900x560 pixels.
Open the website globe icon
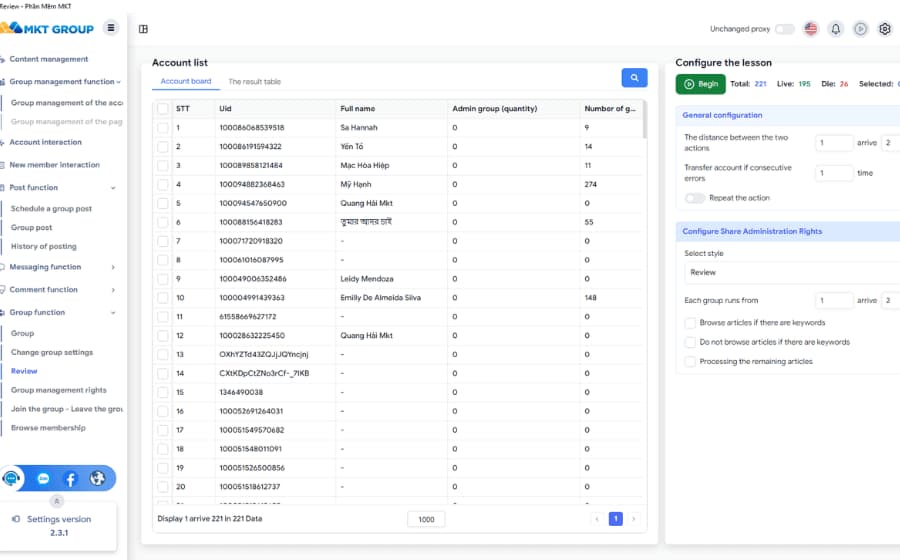pos(98,478)
